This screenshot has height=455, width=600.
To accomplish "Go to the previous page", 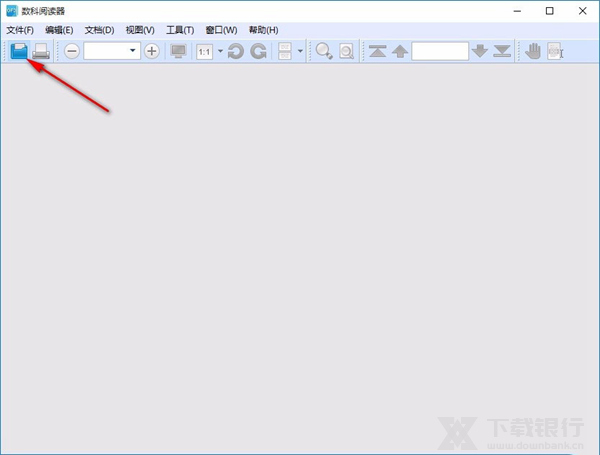I will (x=399, y=51).
